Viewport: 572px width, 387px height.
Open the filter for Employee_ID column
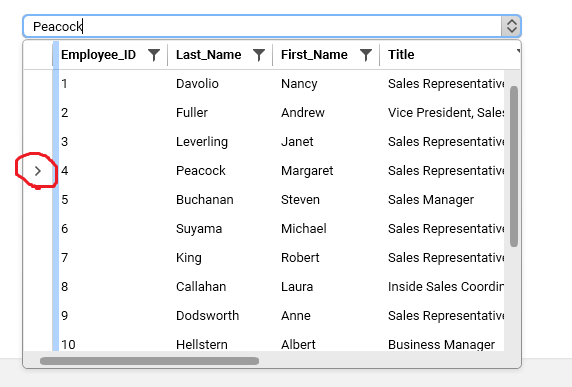point(154,55)
